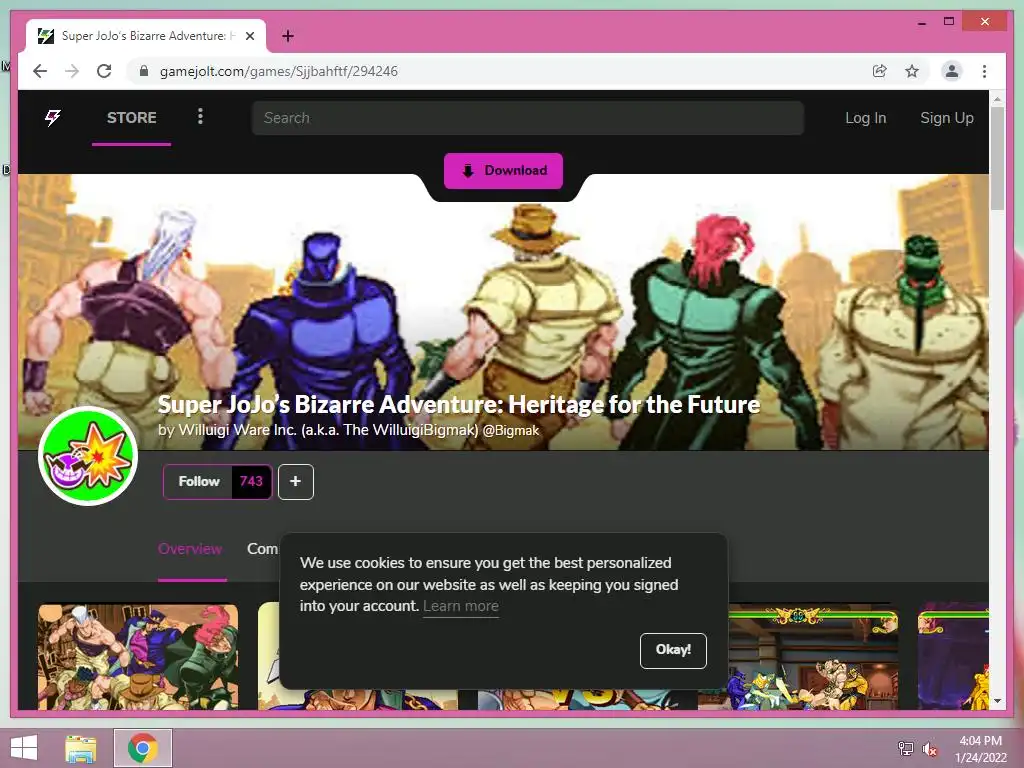Click the @Bigmak developer handle

pos(511,430)
